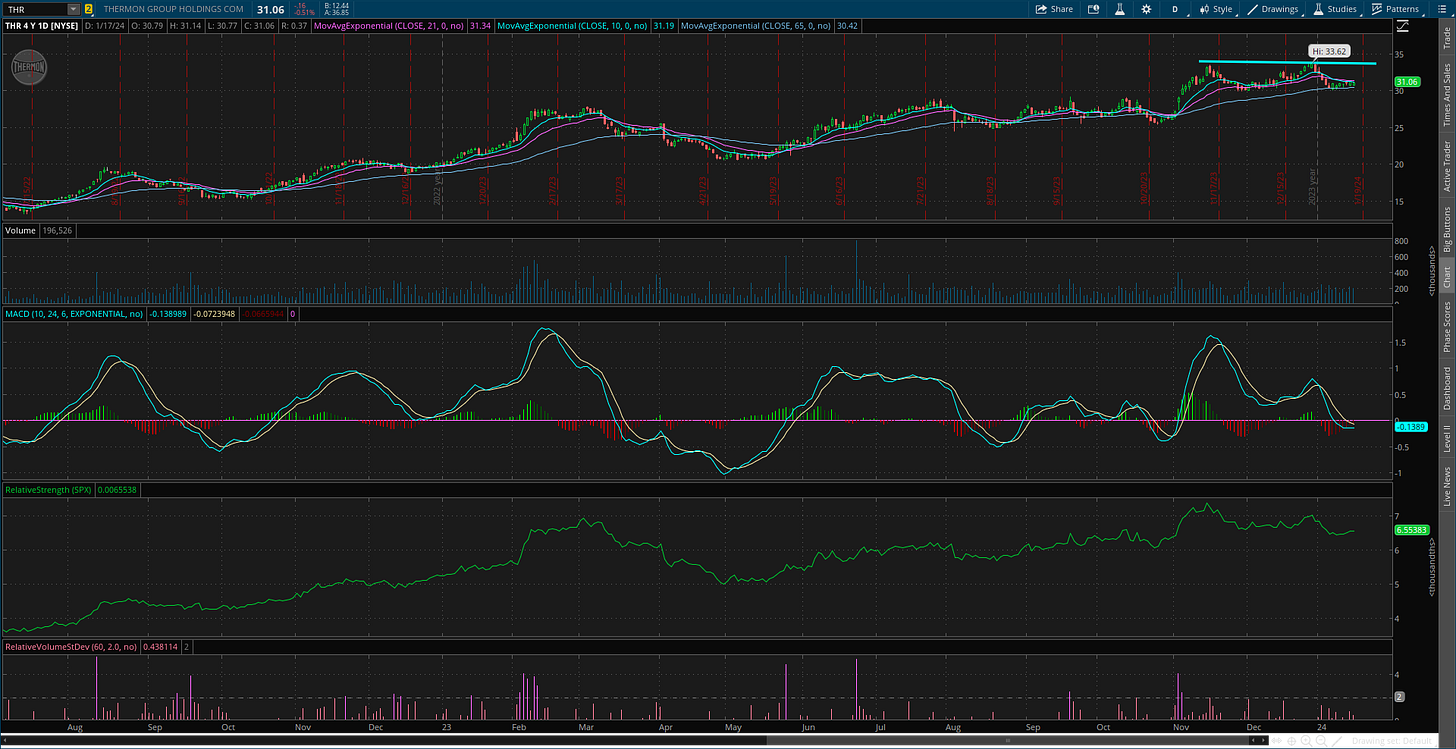Open chart settings gear icon
Image resolution: width=1456 pixels, height=749 pixels.
(x=1146, y=9)
